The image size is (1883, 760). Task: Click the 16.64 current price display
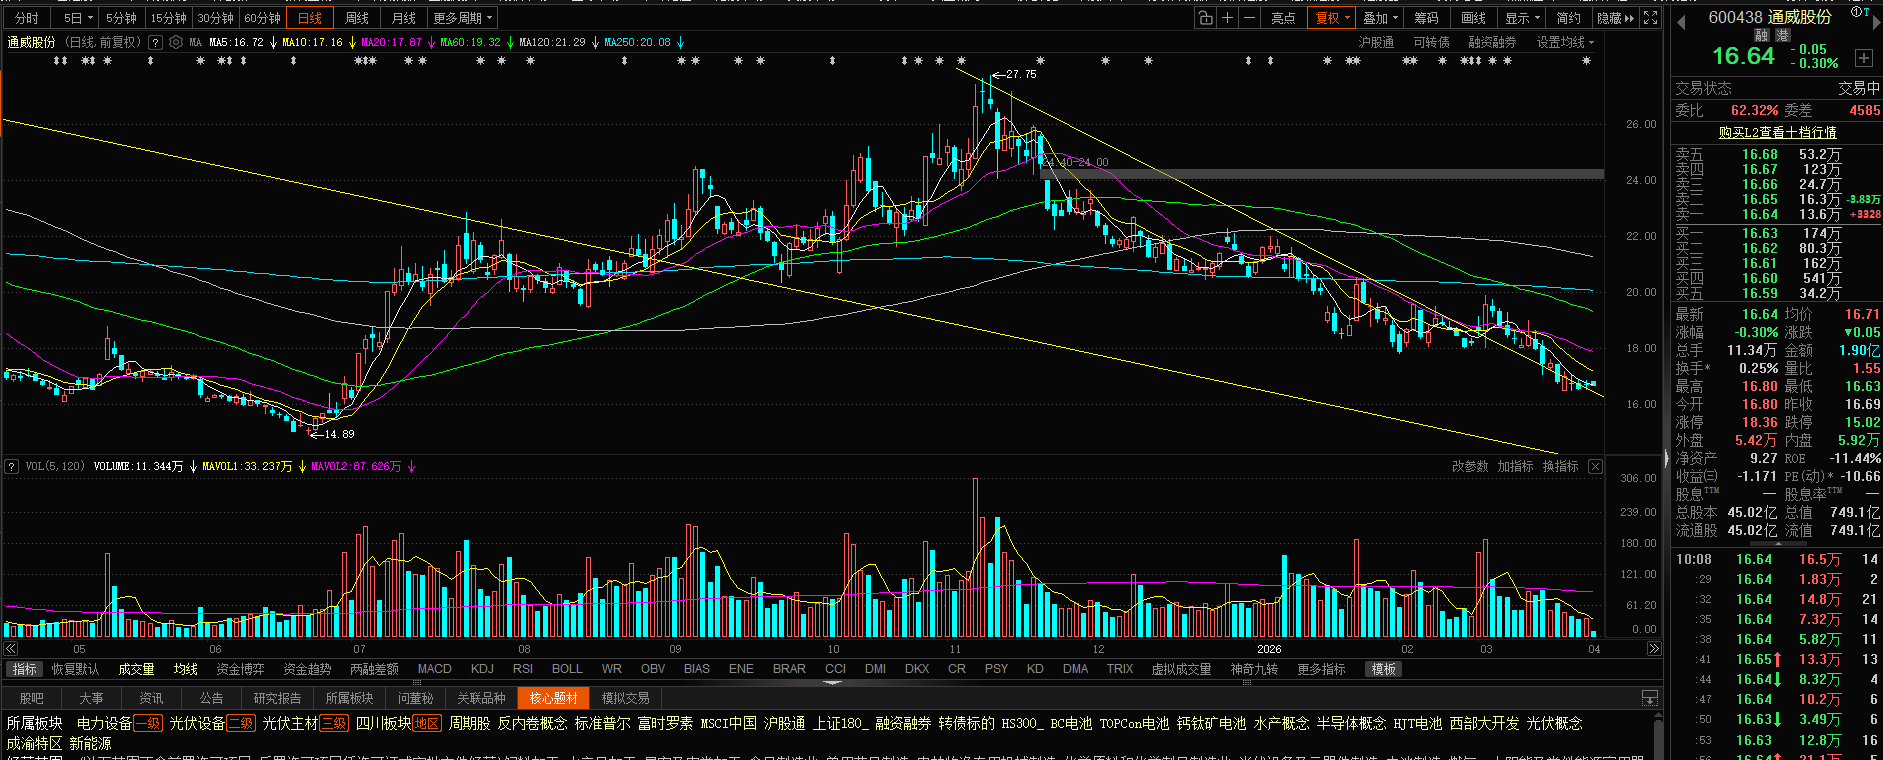1743,56
